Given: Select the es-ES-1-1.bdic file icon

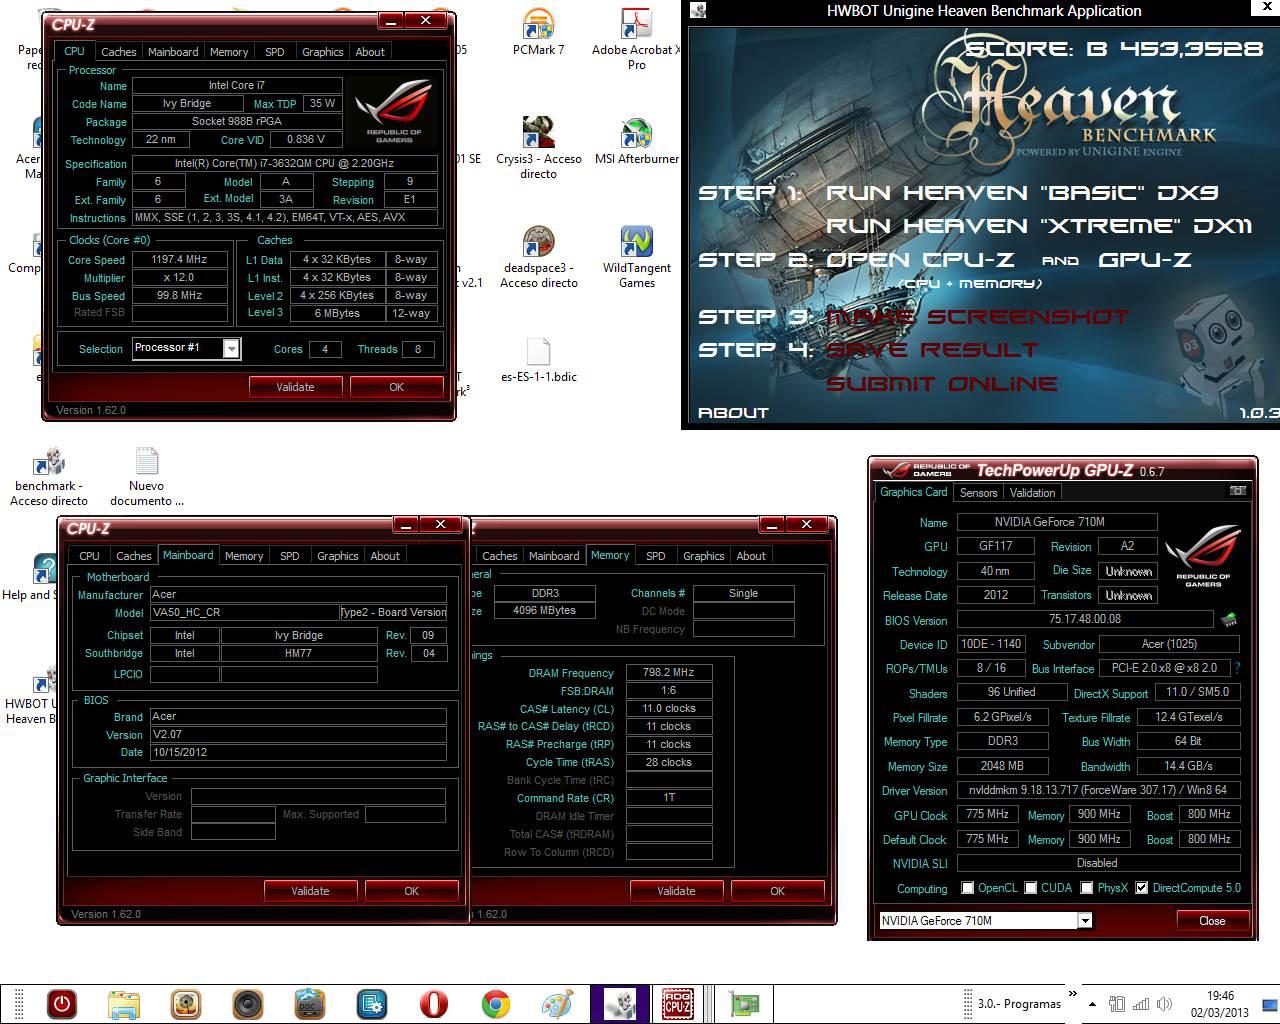Looking at the screenshot, I should pos(538,361).
